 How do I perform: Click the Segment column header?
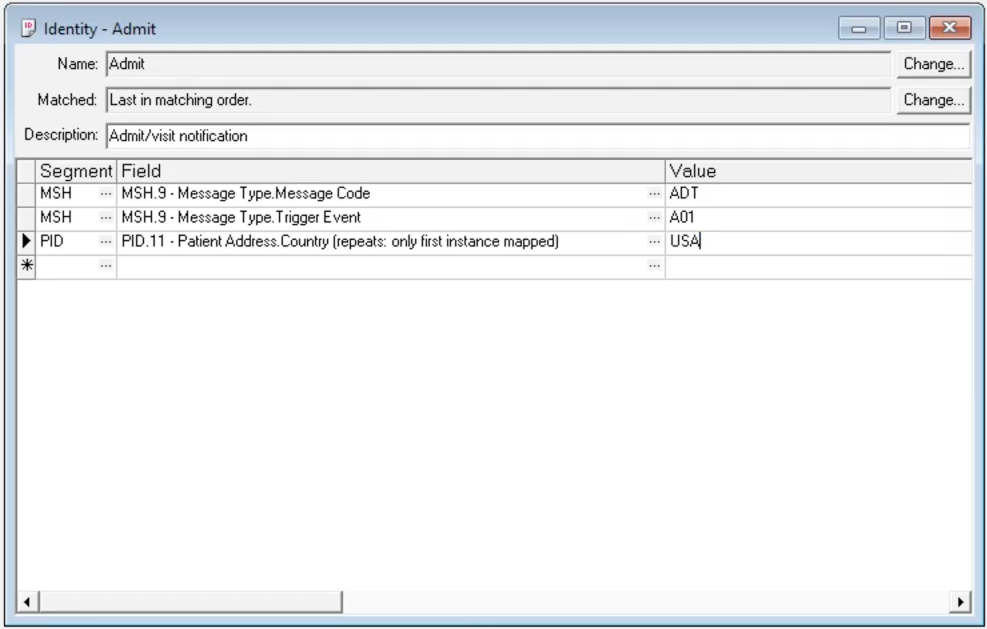click(x=76, y=171)
